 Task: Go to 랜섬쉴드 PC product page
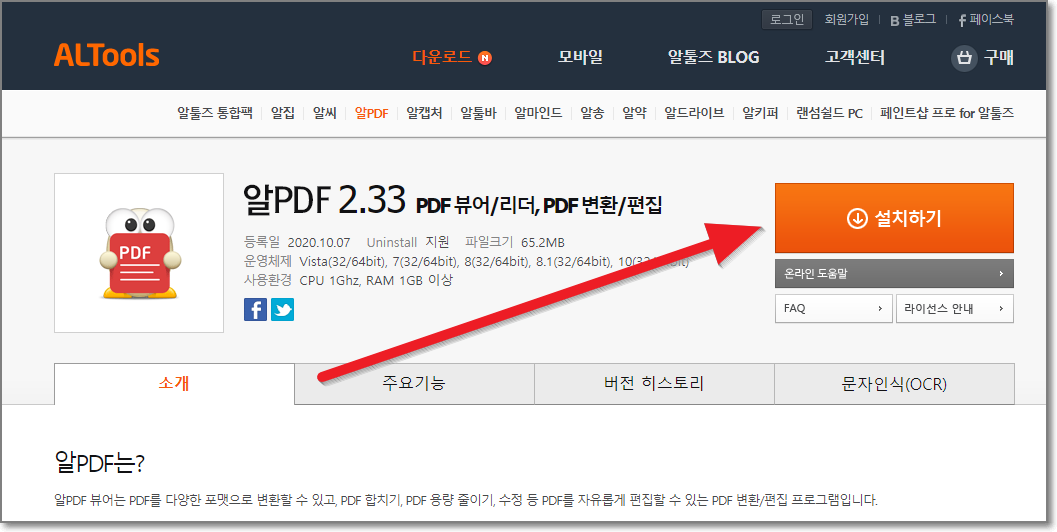point(829,113)
